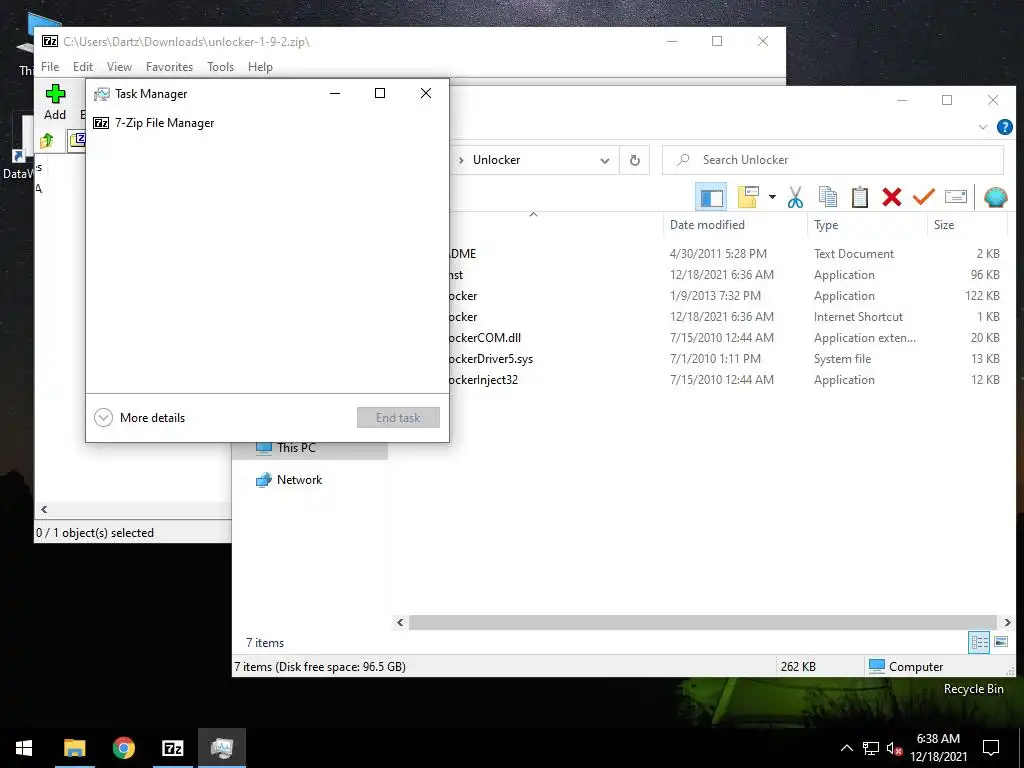1024x768 pixels.
Task: Open the notification center icon
Action: click(991, 748)
